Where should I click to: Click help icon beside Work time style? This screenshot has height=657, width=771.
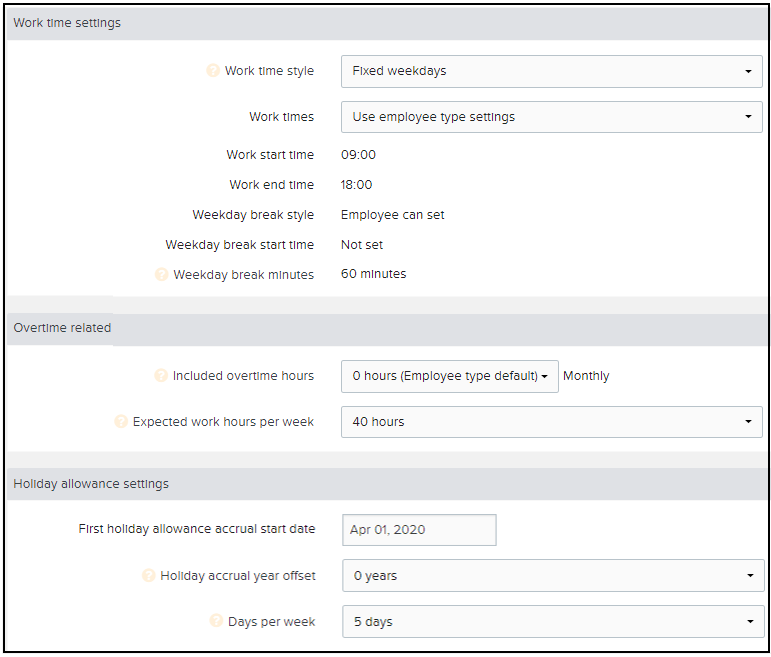coord(213,71)
